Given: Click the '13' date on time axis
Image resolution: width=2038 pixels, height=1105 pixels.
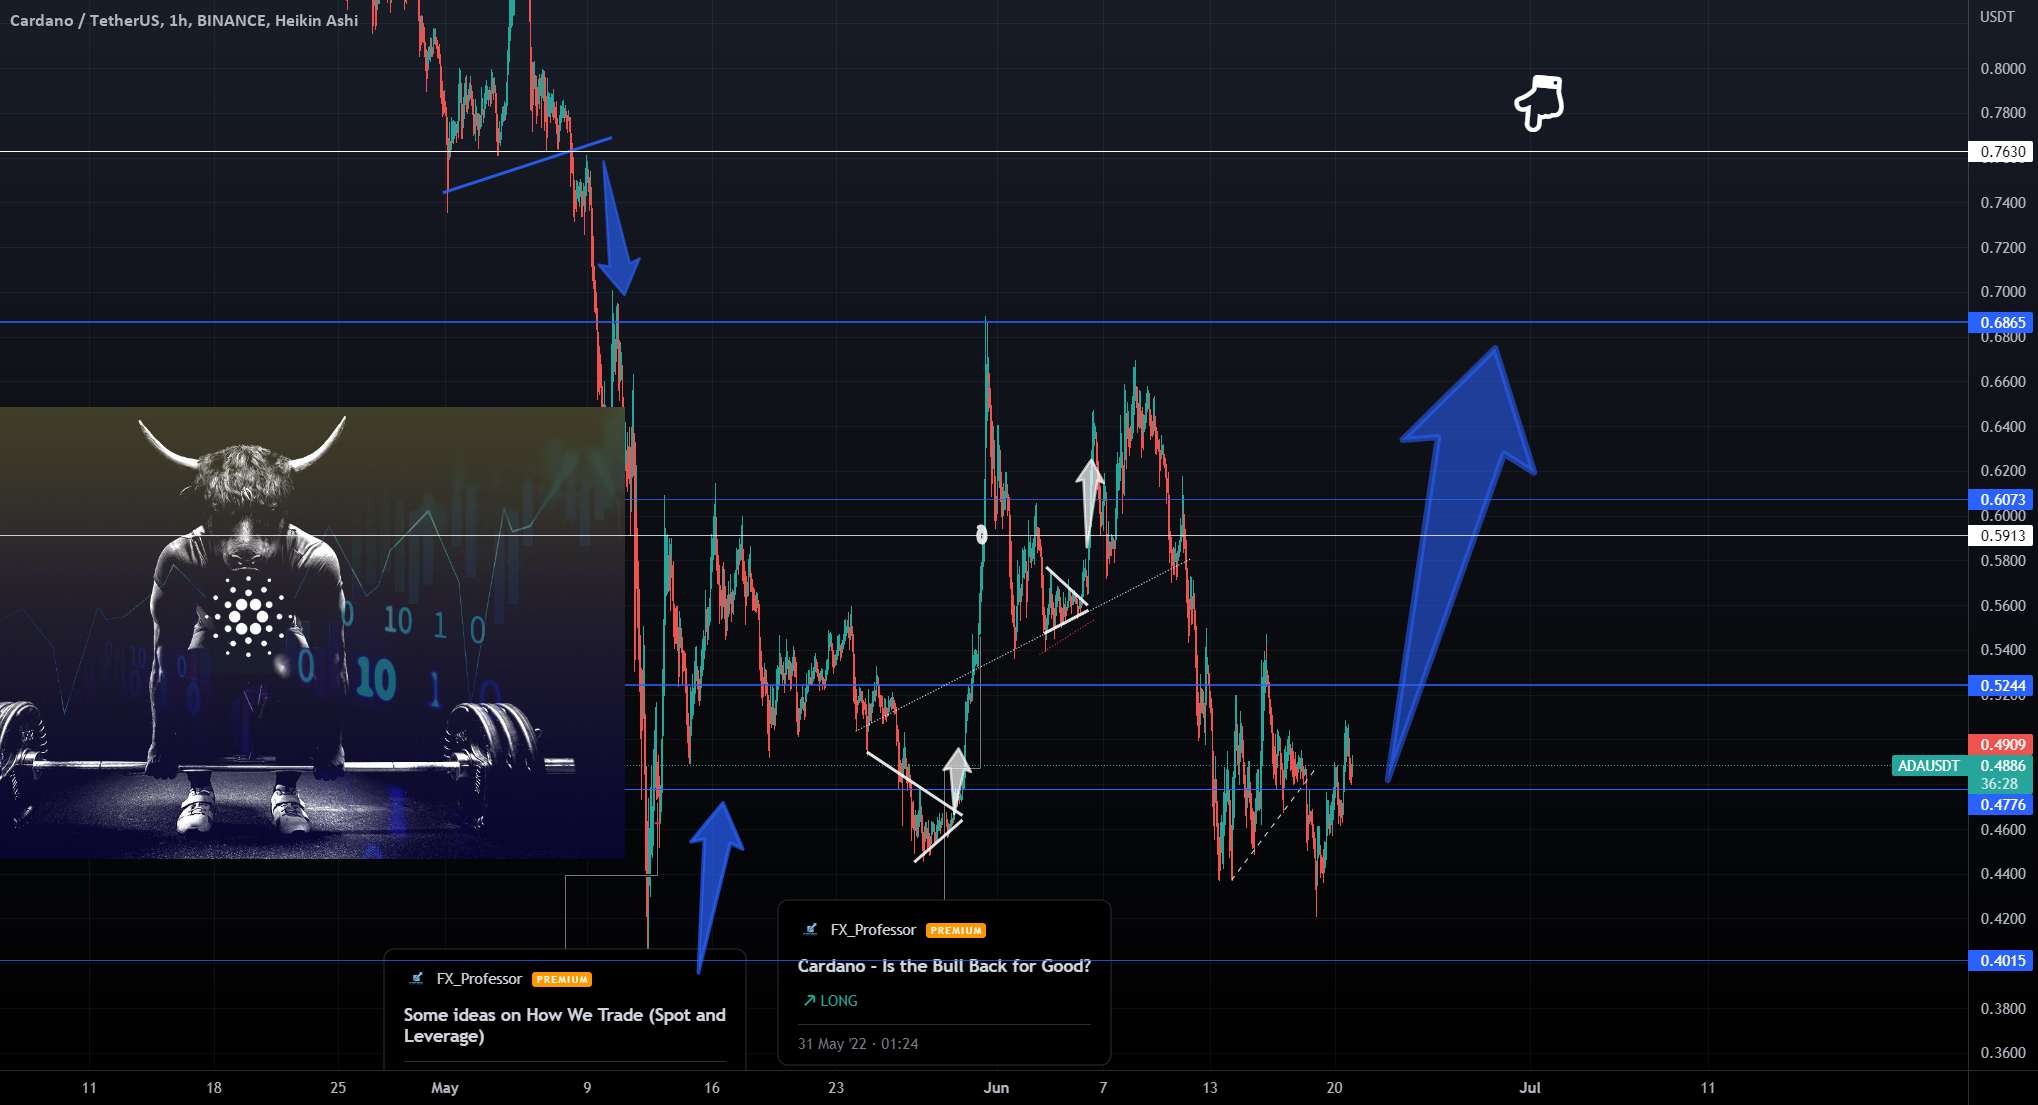Looking at the screenshot, I should click(x=1210, y=1088).
